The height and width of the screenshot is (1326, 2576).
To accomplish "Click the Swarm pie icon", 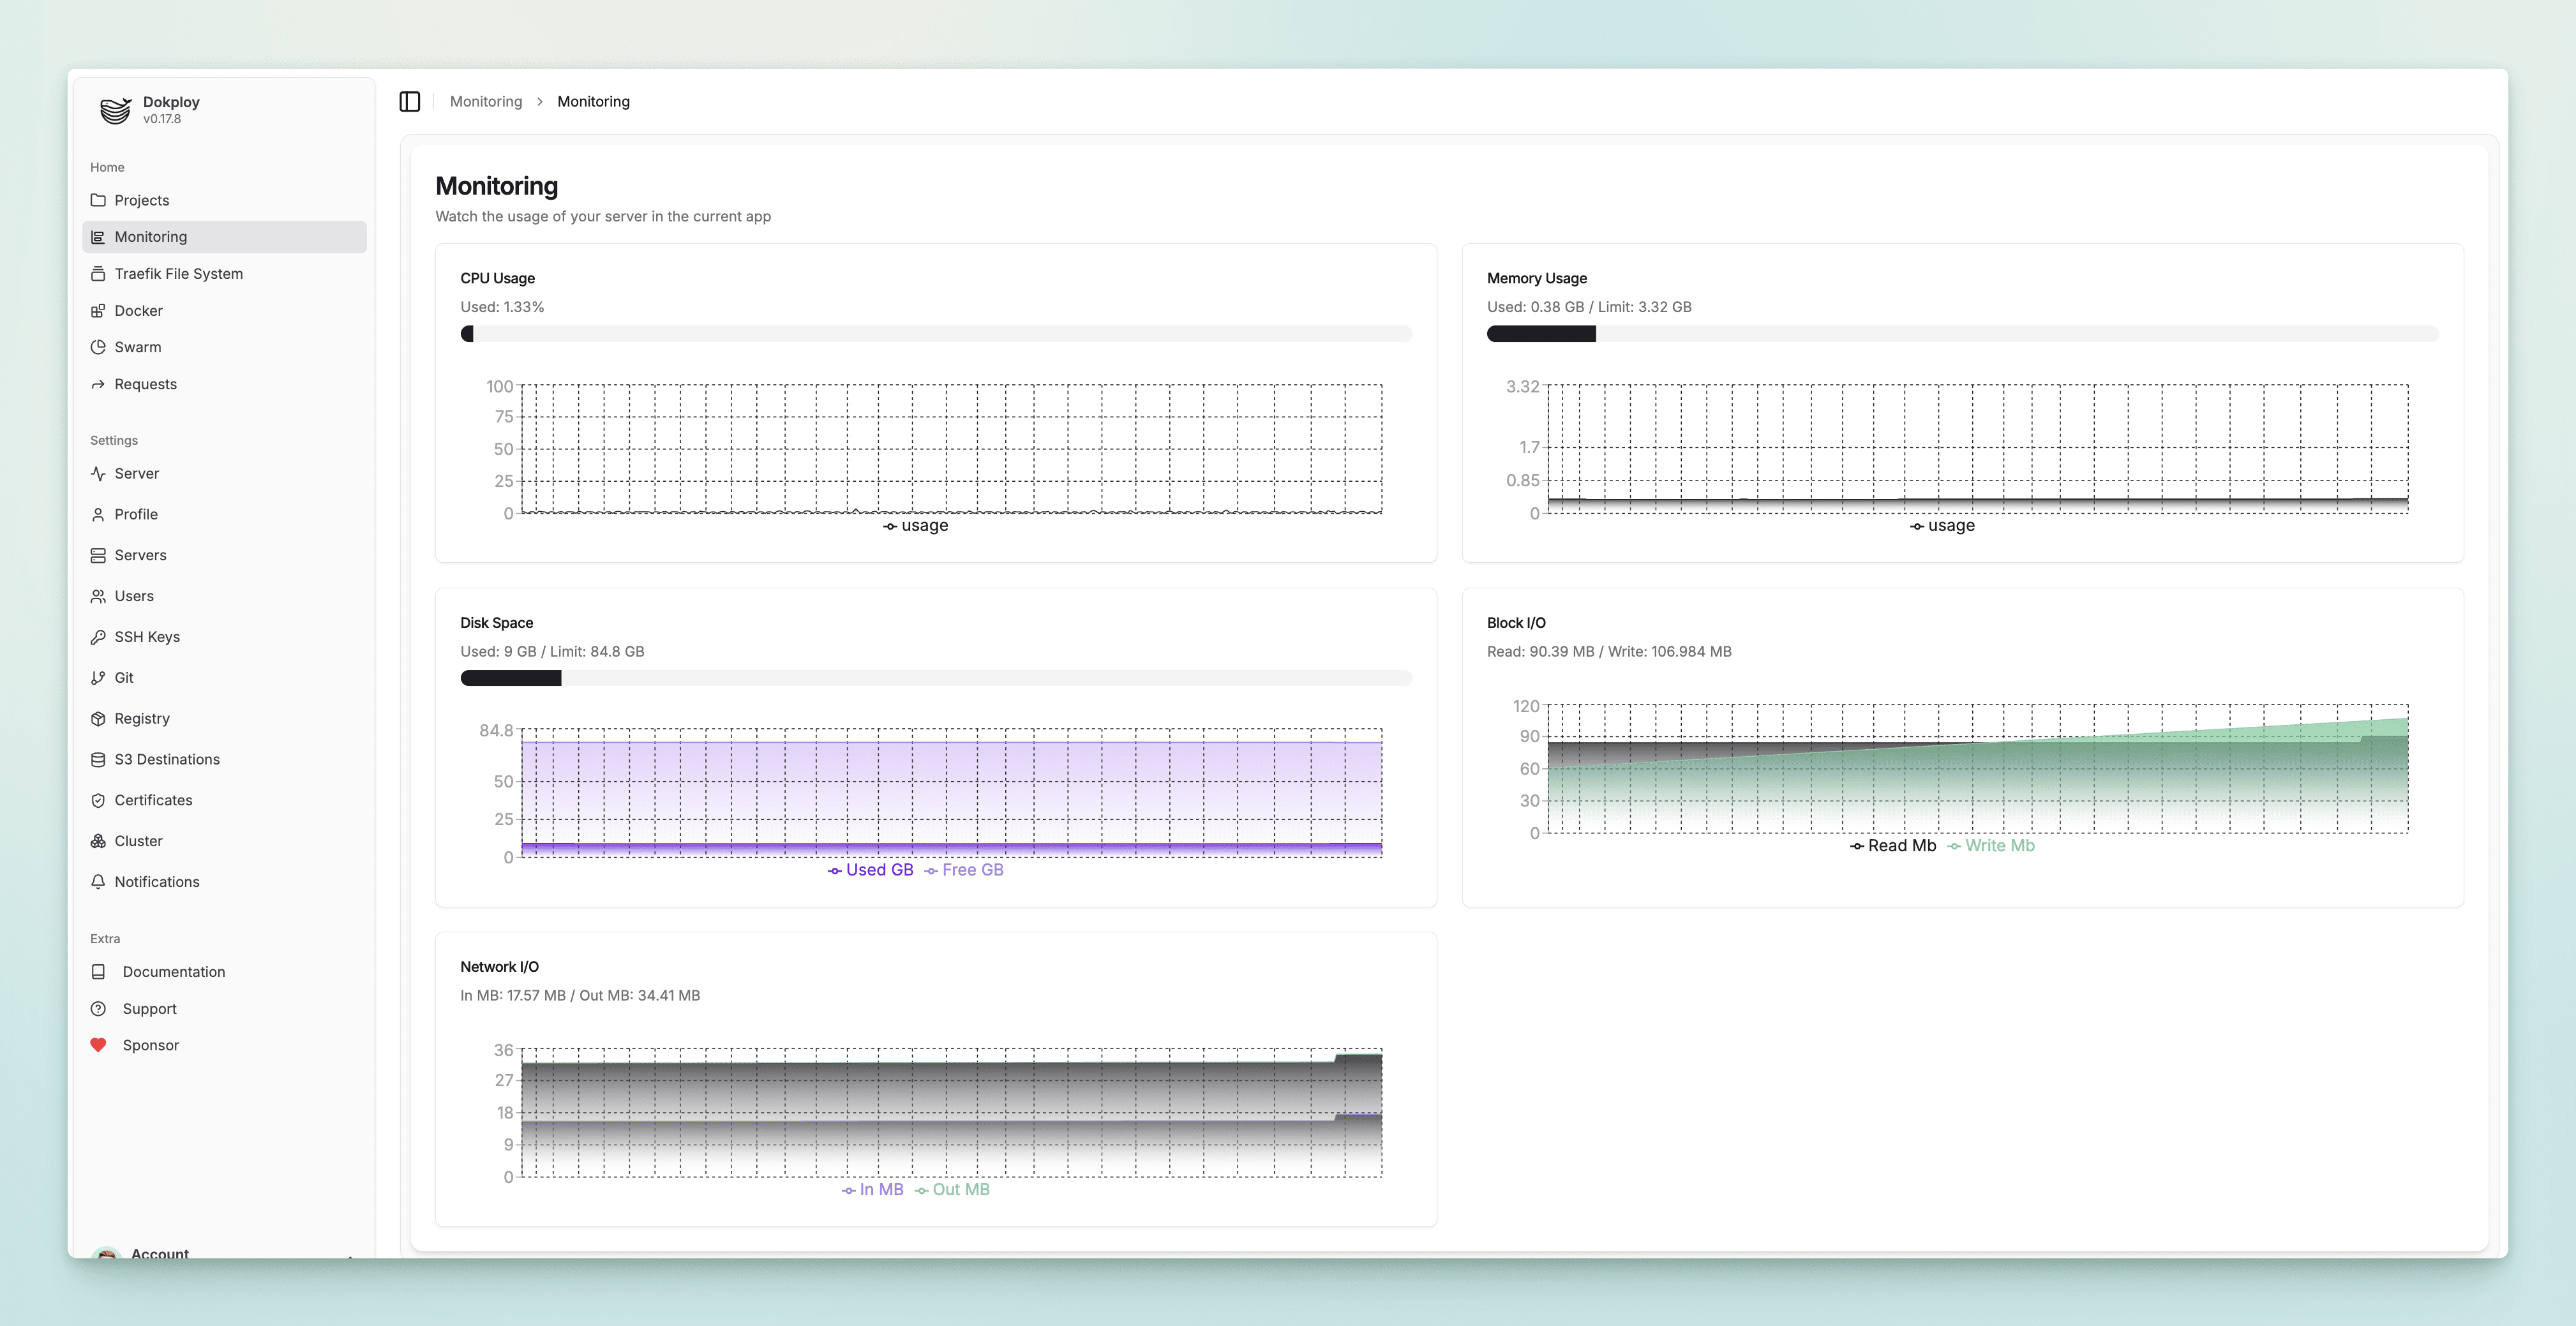I will click(98, 347).
